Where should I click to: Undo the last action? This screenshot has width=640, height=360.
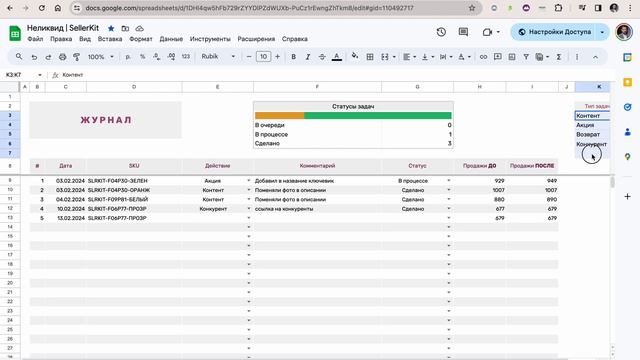click(x=34, y=57)
